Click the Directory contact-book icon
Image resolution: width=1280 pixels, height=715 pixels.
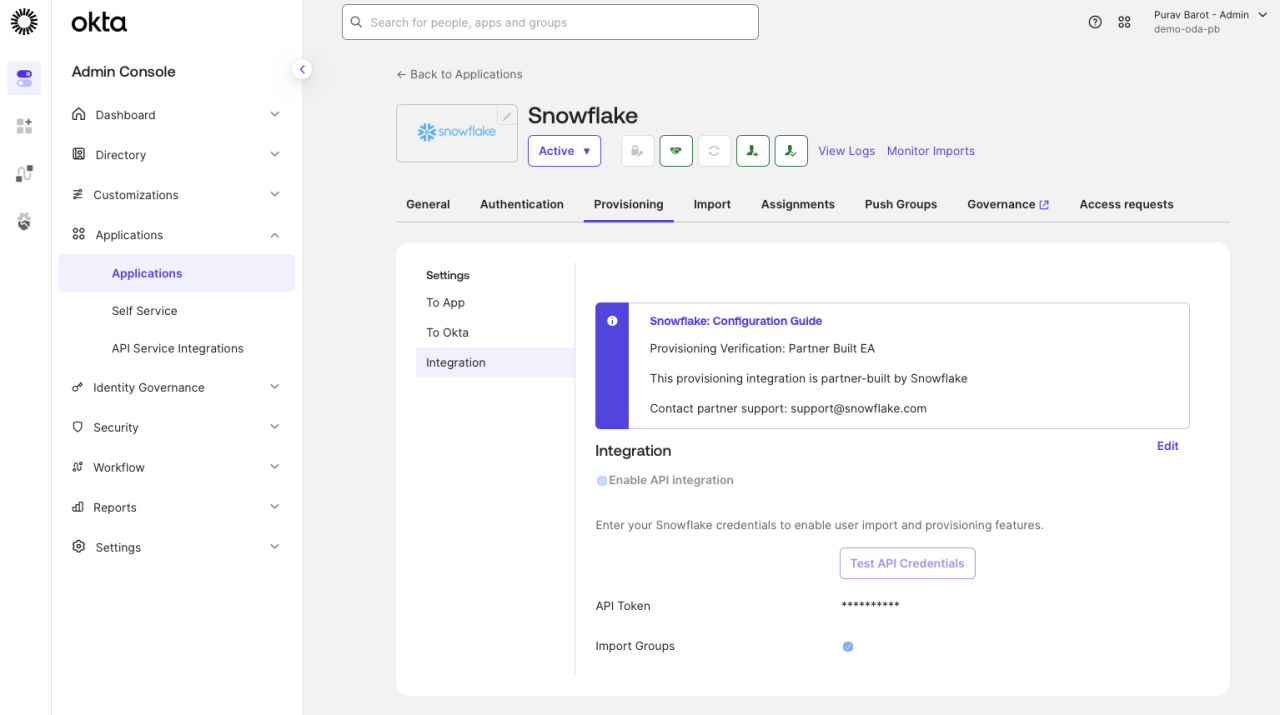79,154
